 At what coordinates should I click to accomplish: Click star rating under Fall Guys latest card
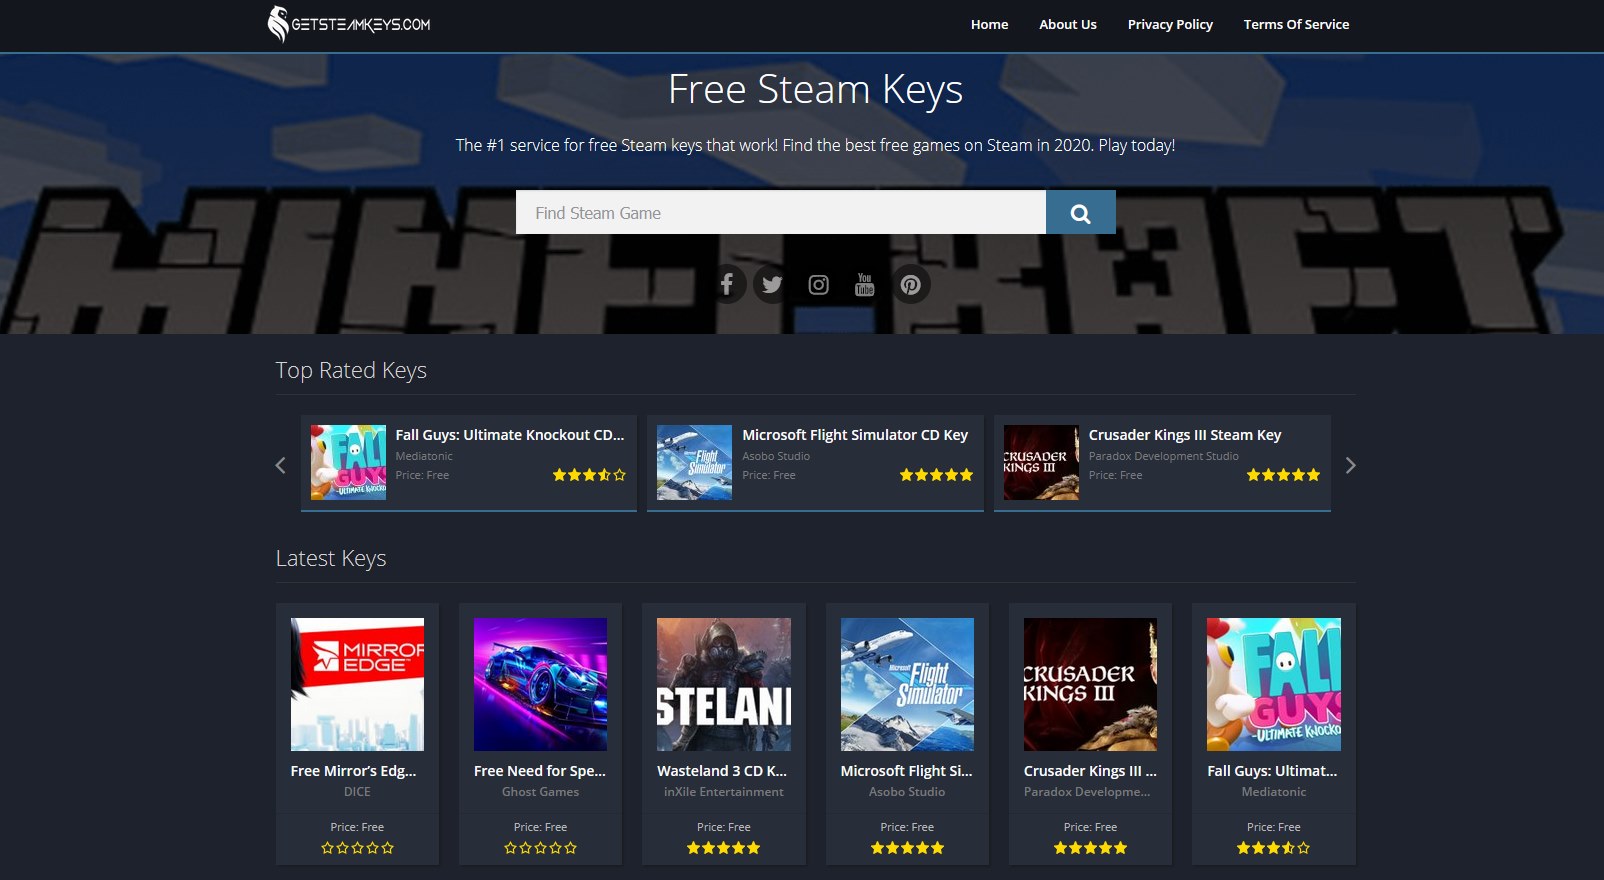coord(1274,848)
